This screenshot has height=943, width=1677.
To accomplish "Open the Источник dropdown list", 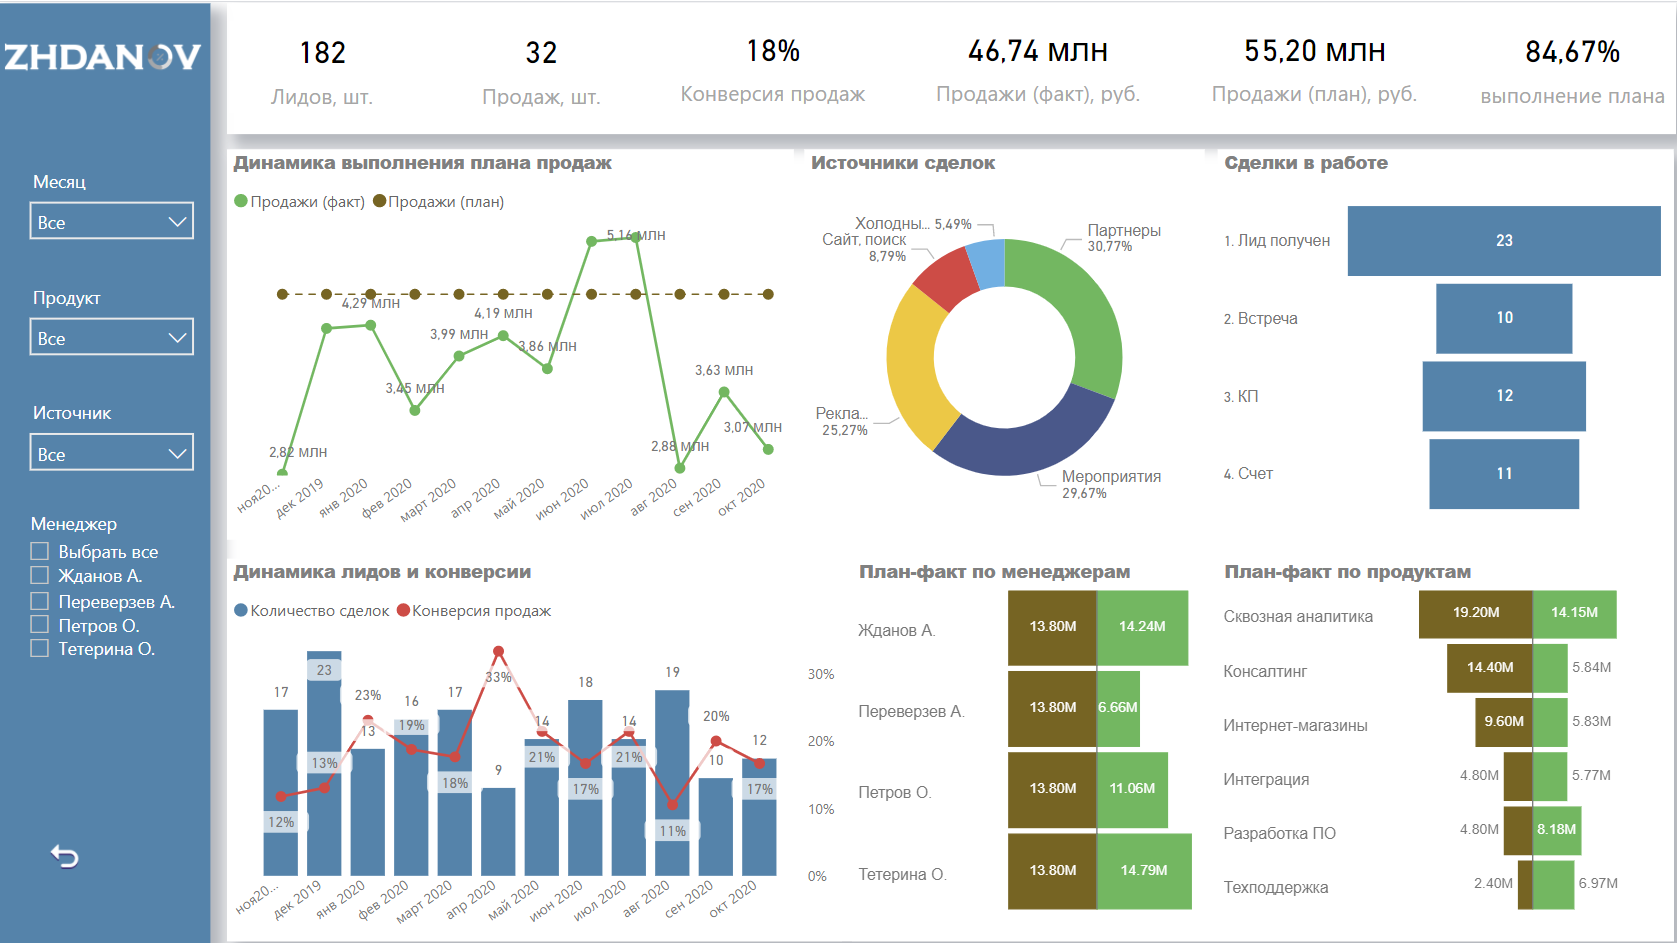I will click(x=111, y=453).
